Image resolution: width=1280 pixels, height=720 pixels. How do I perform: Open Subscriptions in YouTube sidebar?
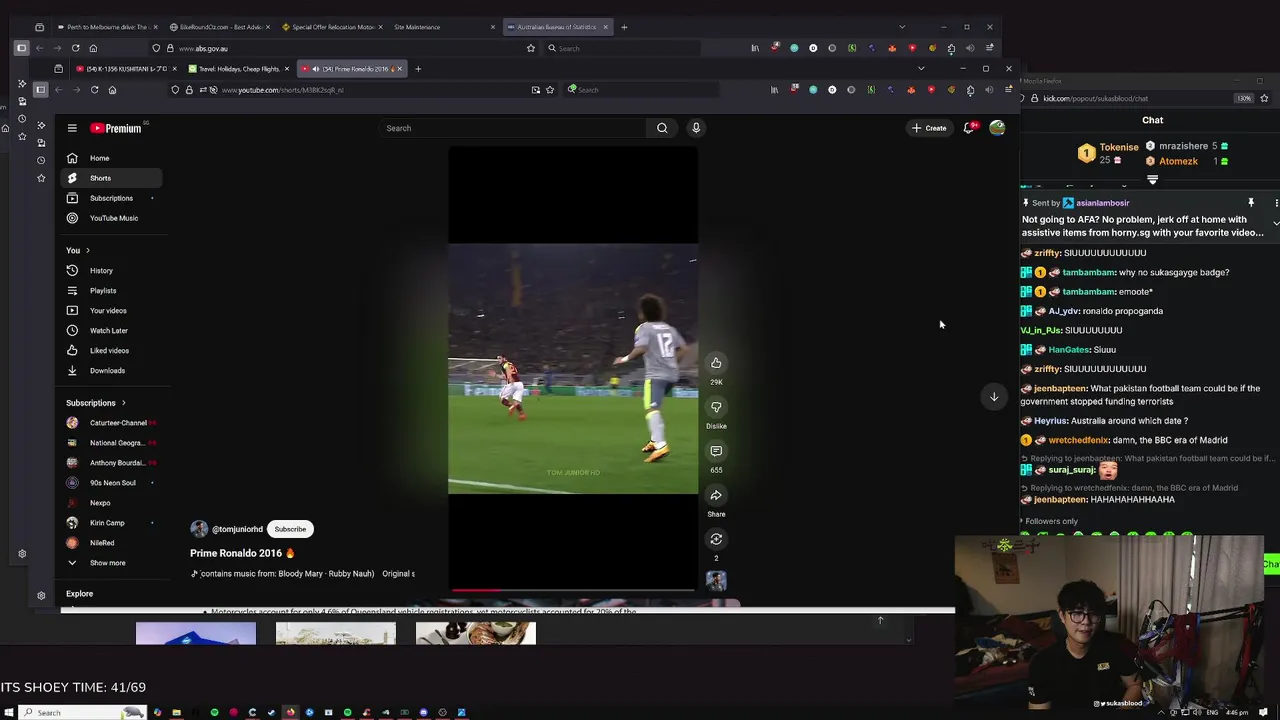point(110,198)
